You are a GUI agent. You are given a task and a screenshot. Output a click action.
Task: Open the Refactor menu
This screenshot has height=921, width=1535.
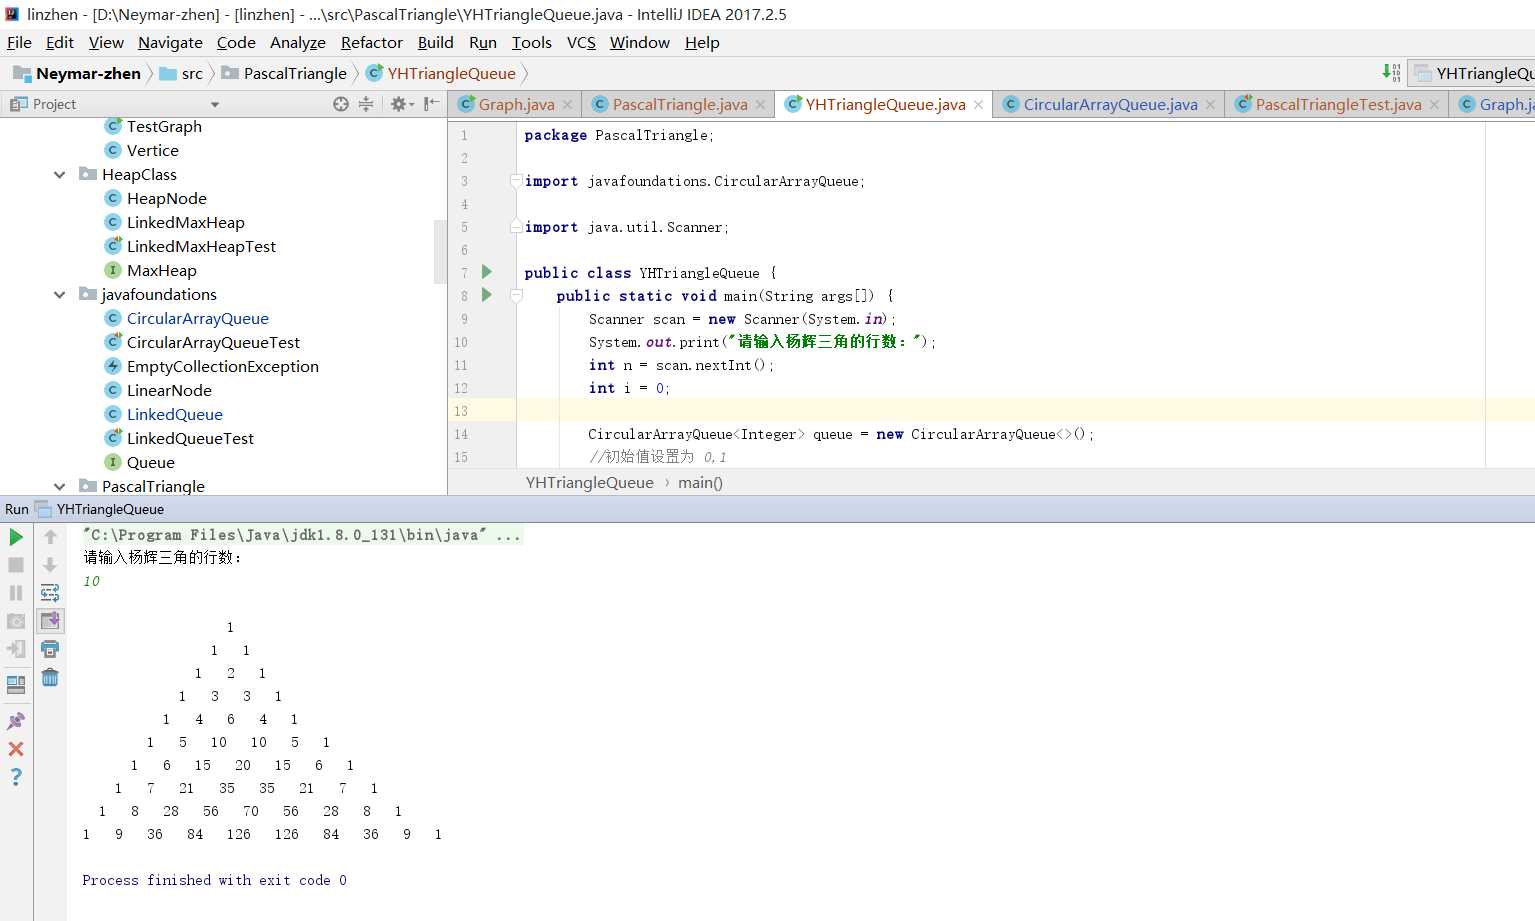pos(371,42)
